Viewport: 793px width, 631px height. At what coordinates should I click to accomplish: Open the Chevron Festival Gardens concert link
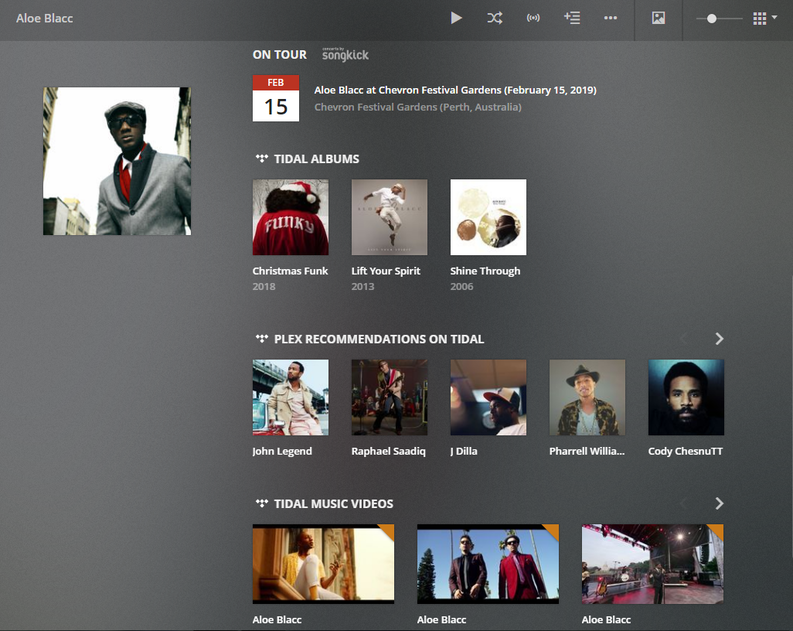(x=455, y=90)
